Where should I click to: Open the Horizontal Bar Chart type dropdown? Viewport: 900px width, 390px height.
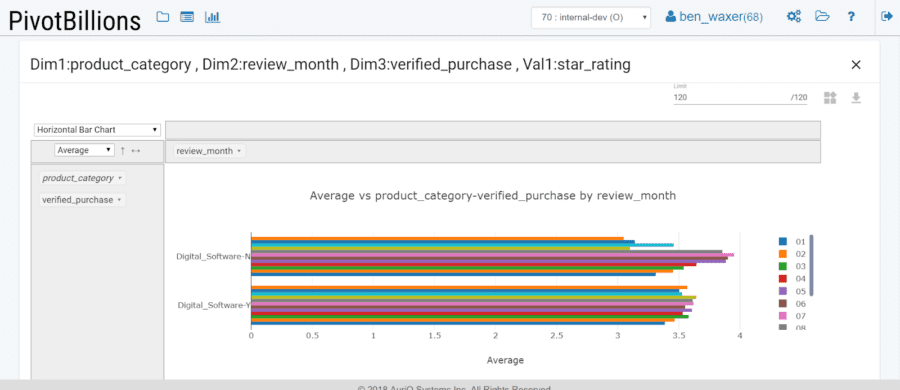coord(96,130)
